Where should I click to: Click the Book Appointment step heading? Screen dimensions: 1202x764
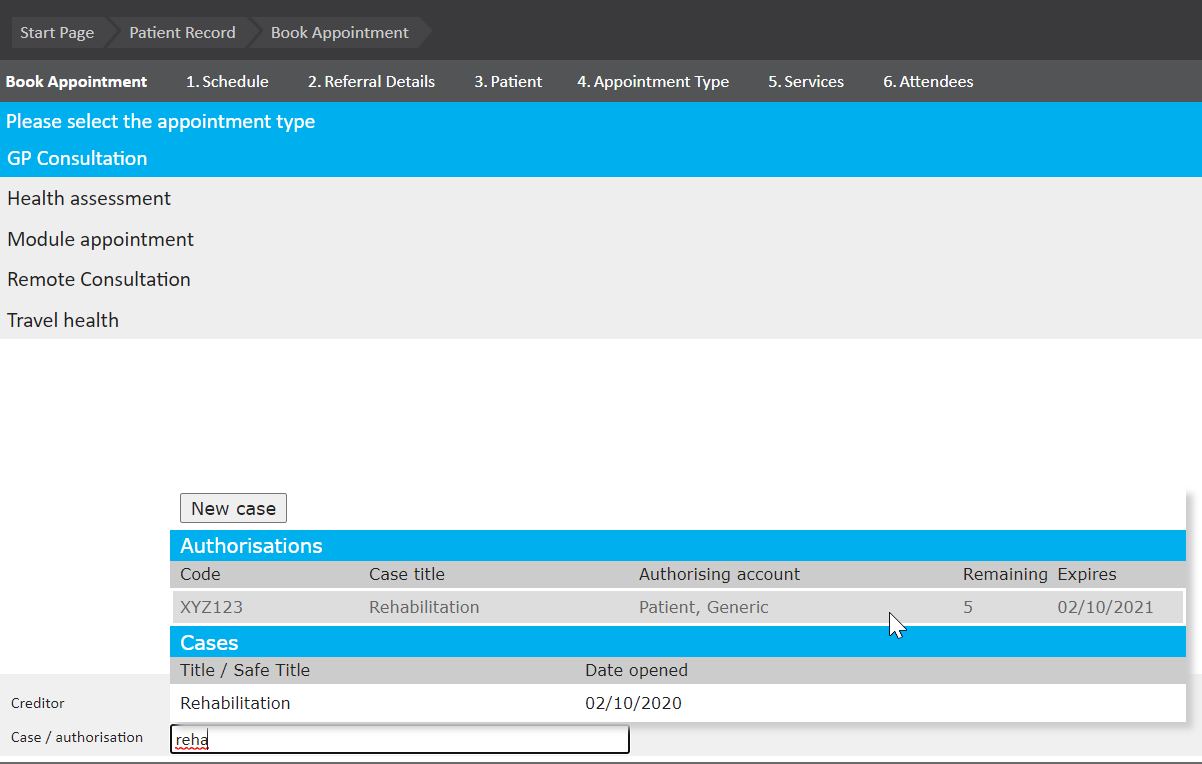[76, 82]
